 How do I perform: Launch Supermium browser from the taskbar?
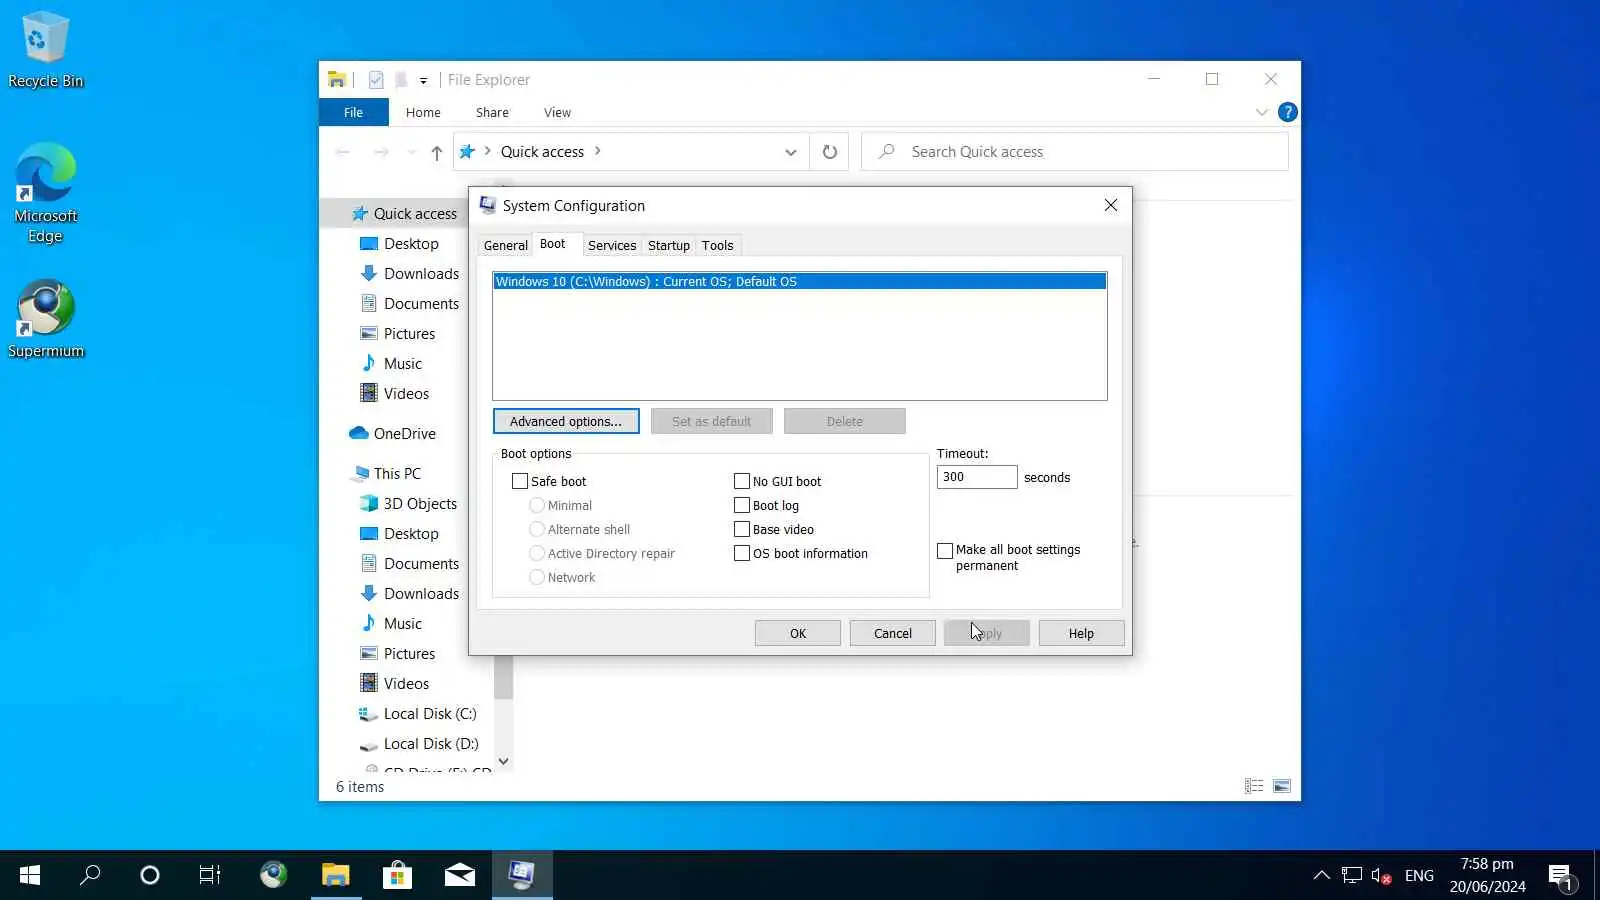273,875
